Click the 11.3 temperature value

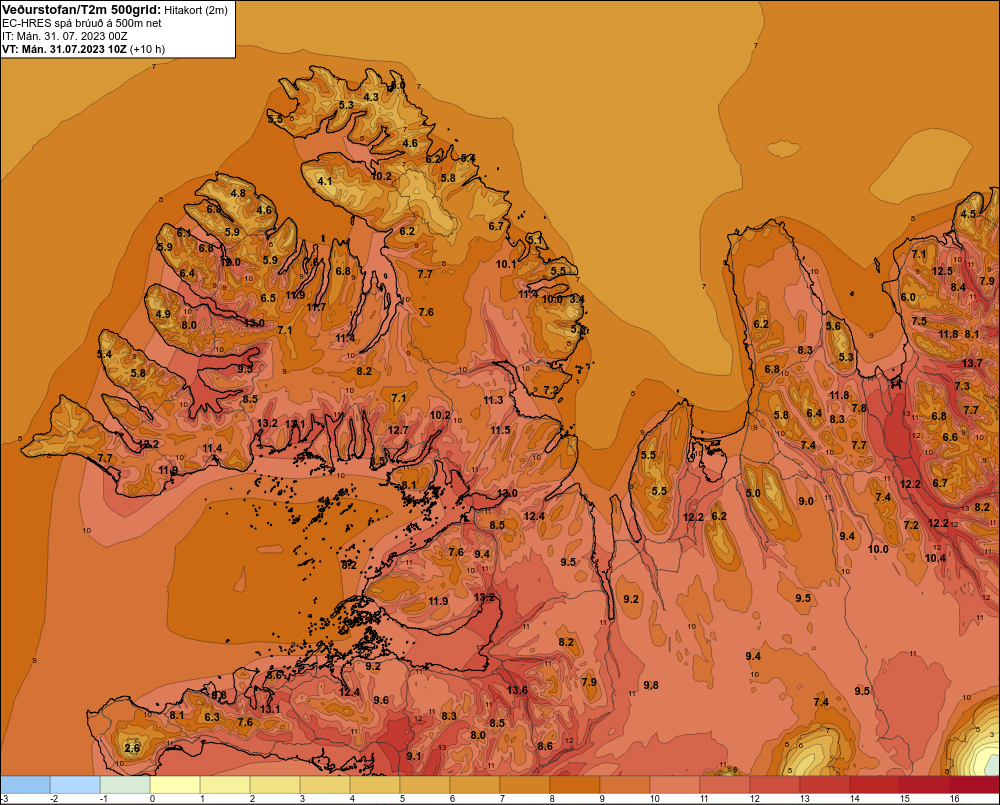(493, 400)
